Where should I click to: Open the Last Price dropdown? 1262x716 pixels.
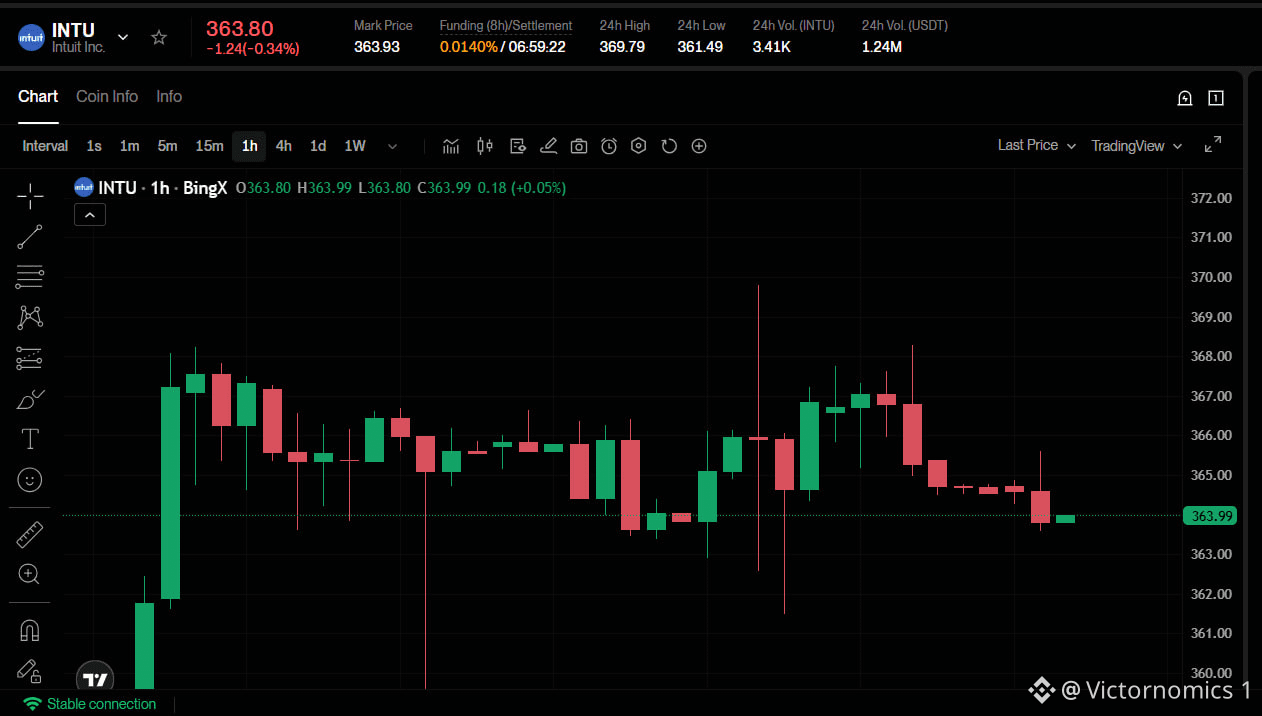(1037, 145)
